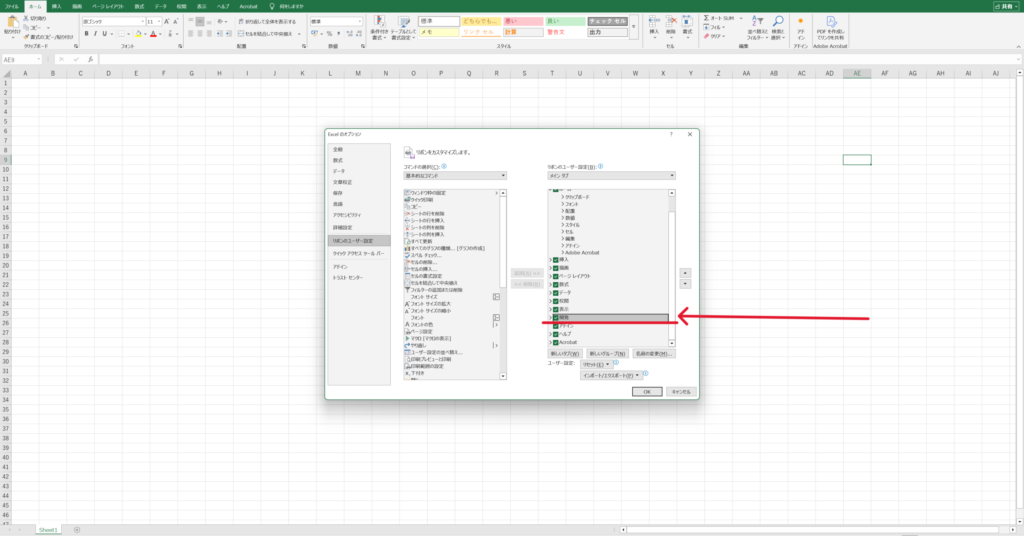Click the Italic formatting icon
The height and width of the screenshot is (536, 1024).
click(x=96, y=33)
